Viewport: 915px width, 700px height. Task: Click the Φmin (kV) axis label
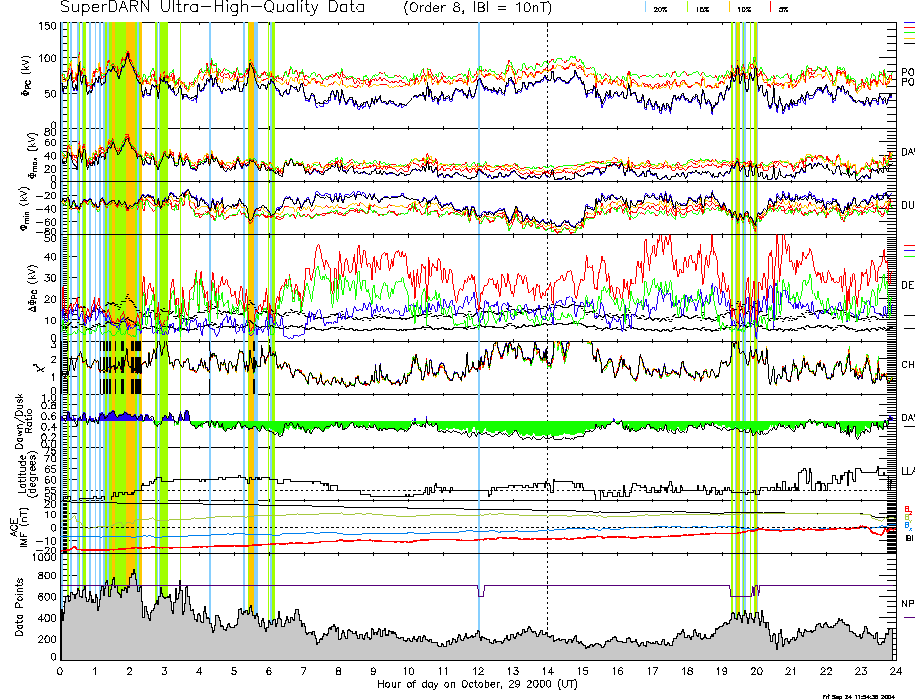click(25, 209)
